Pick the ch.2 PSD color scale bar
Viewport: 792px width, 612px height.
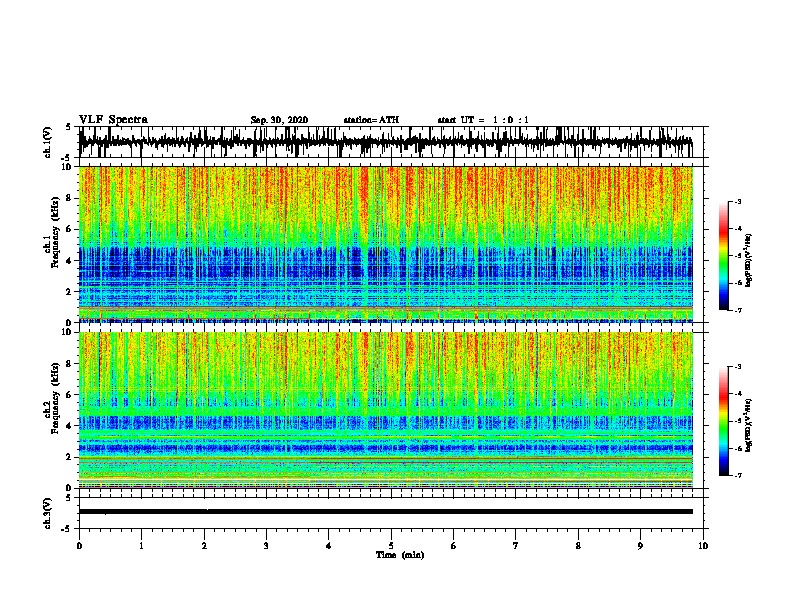click(x=723, y=421)
